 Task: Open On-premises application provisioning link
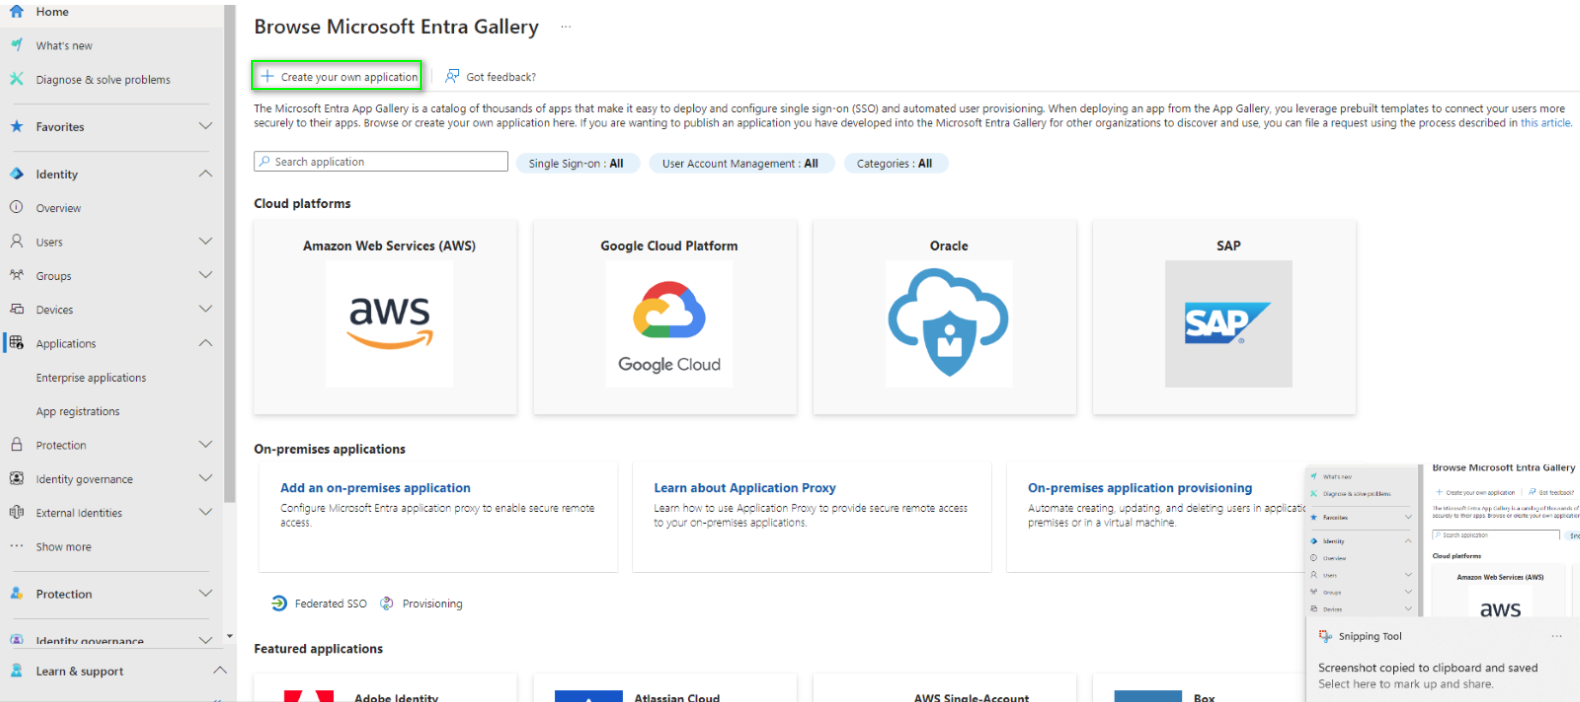1140,488
